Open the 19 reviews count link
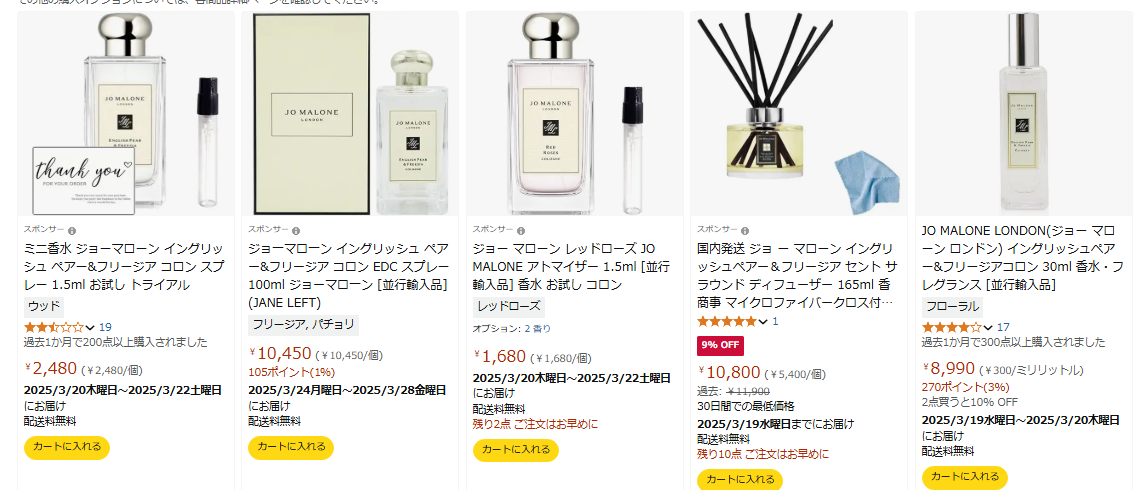The width and height of the screenshot is (1145, 490). tap(105, 327)
